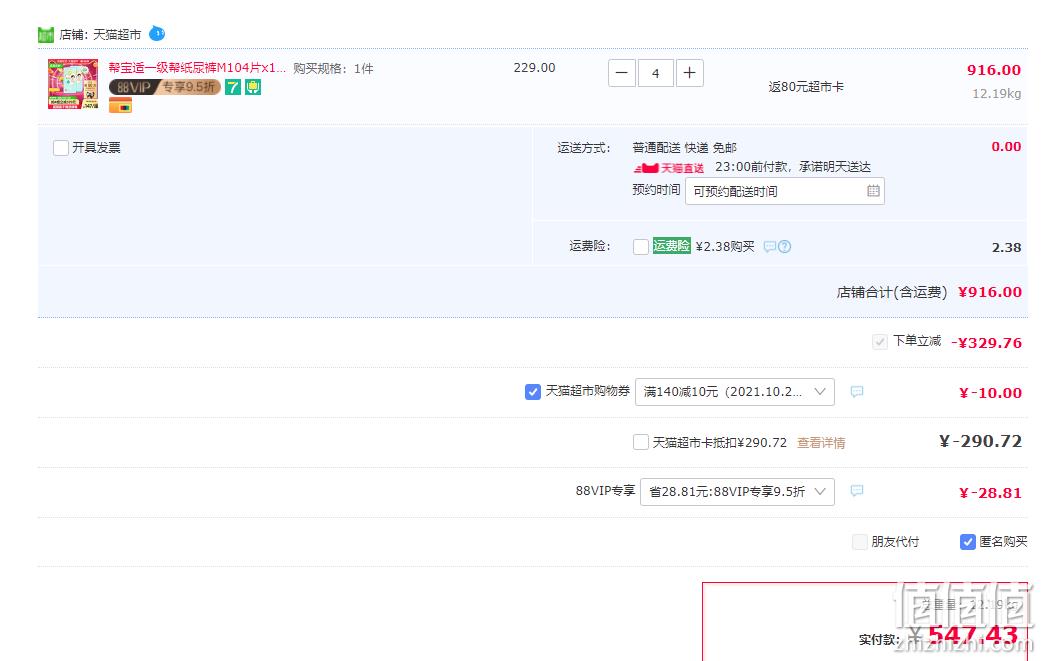Click the 查看详情 details link
The width and height of the screenshot is (1043, 661).
click(x=821, y=443)
